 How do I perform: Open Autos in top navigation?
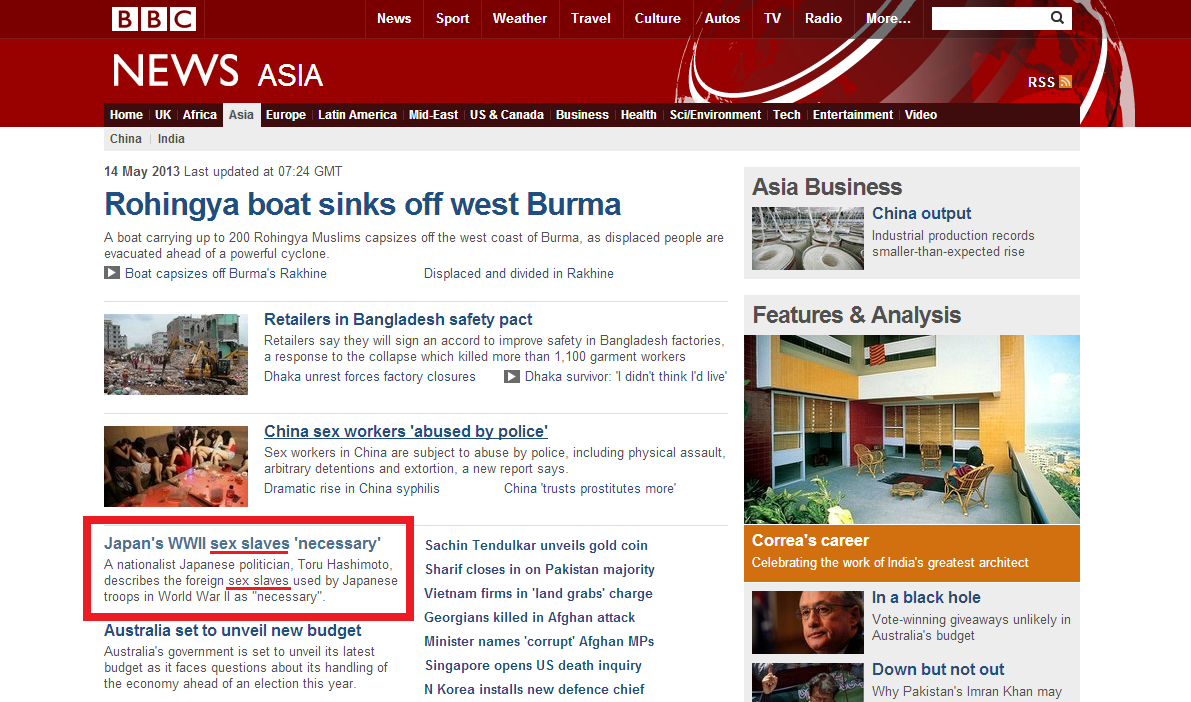pos(722,18)
